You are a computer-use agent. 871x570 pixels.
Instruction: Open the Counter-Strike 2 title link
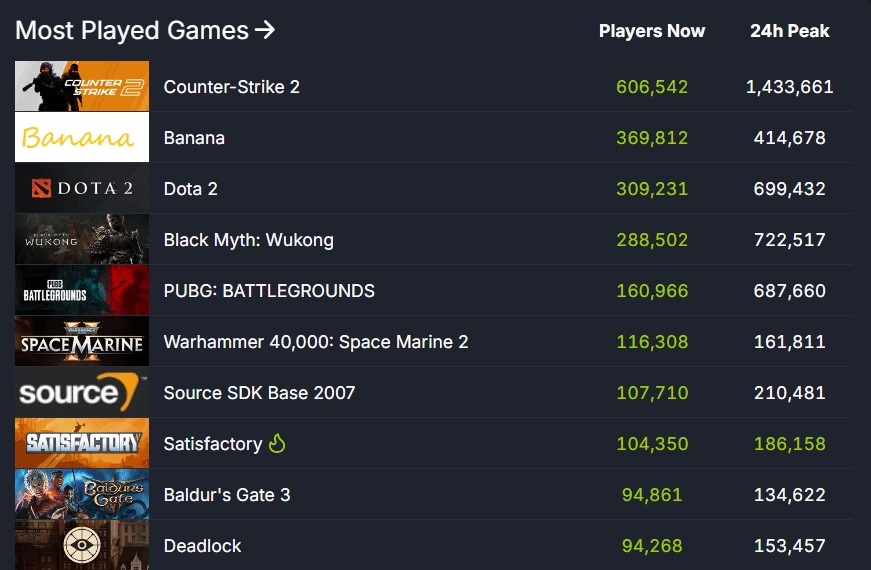tap(231, 87)
